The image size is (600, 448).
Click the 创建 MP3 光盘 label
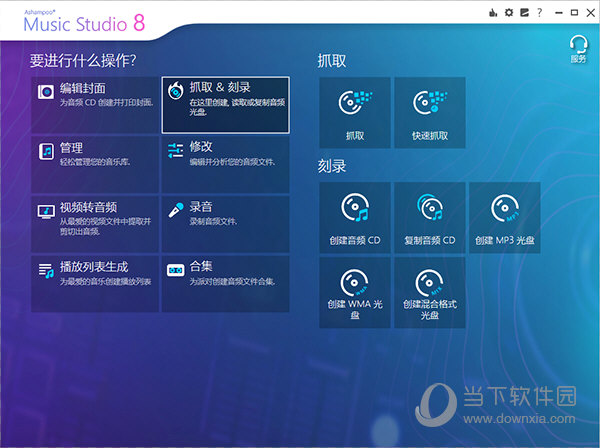pos(505,240)
